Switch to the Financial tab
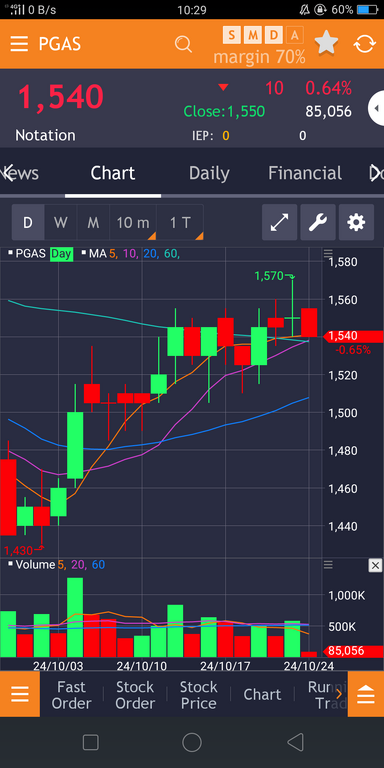This screenshot has height=768, width=384. pyautogui.click(x=305, y=173)
